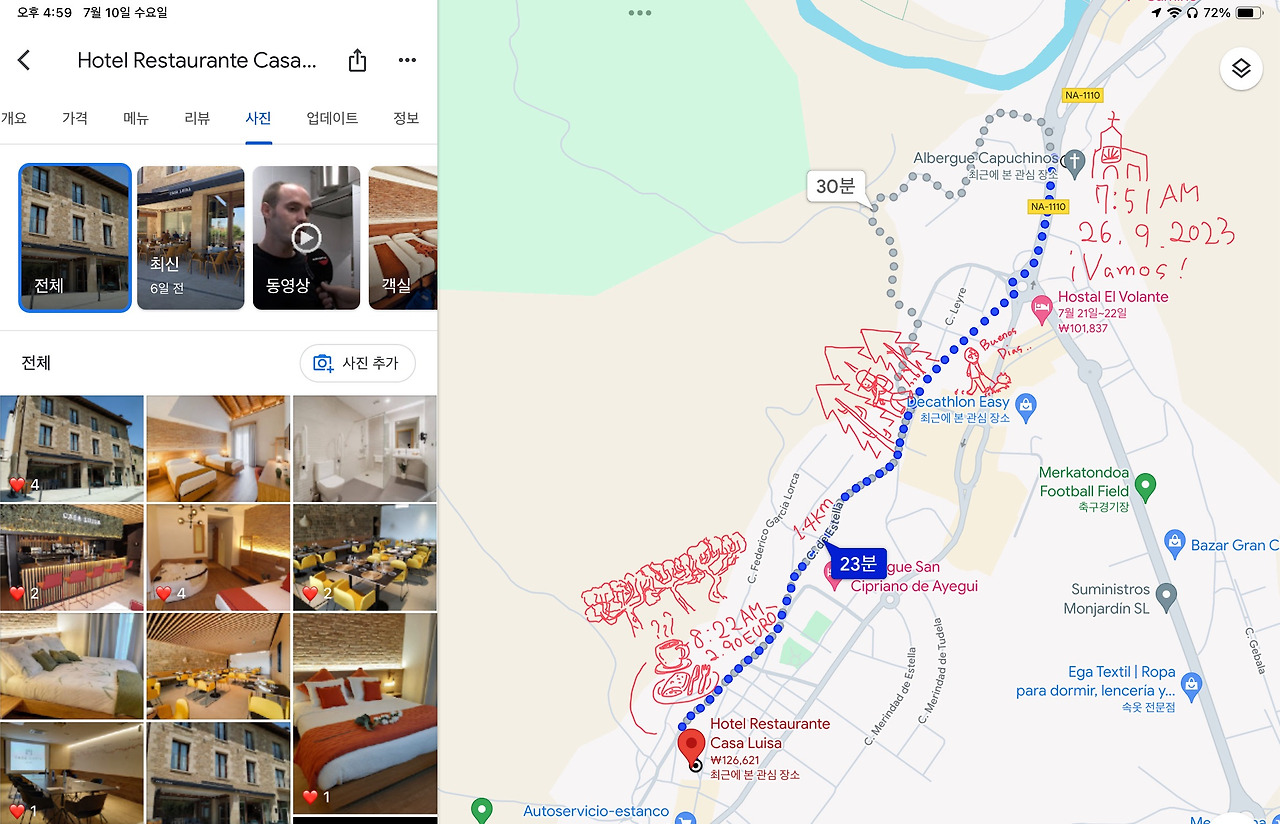Open the three-dot more options menu
1280x824 pixels.
(407, 61)
